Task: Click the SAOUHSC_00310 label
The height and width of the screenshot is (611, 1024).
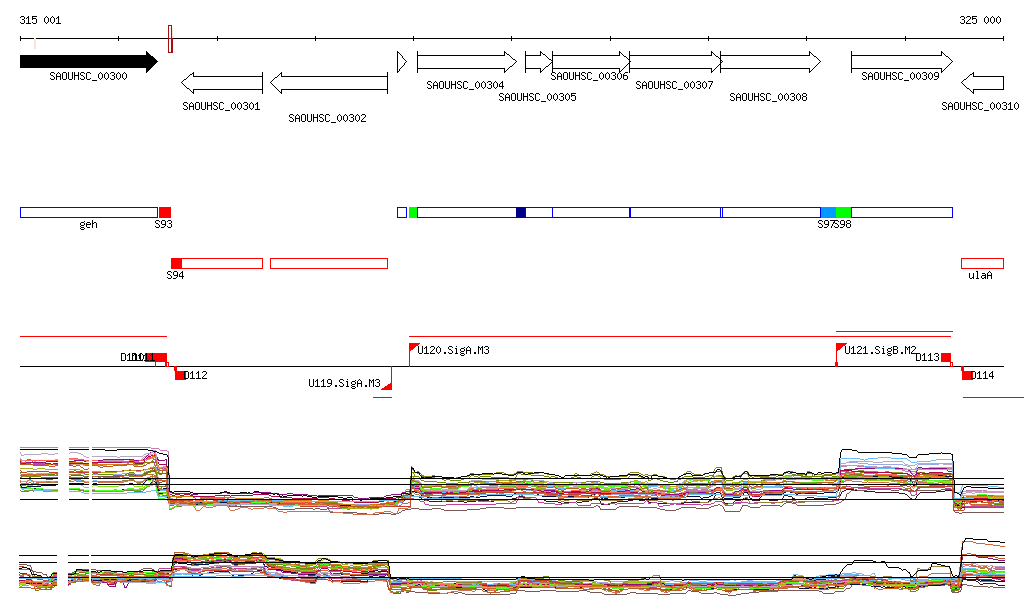Action: click(x=980, y=106)
